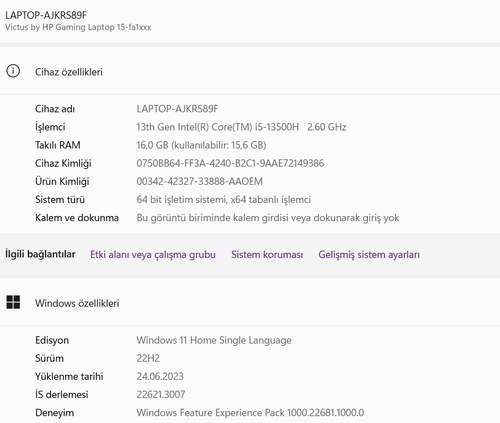Image resolution: width=500 pixels, height=423 pixels.
Task: Click the Cihaz adı label
Action: tap(55, 109)
